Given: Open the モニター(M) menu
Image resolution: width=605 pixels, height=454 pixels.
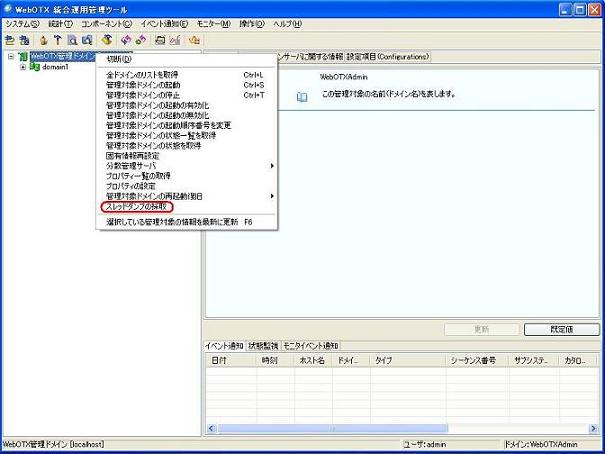Looking at the screenshot, I should pyautogui.click(x=213, y=24).
